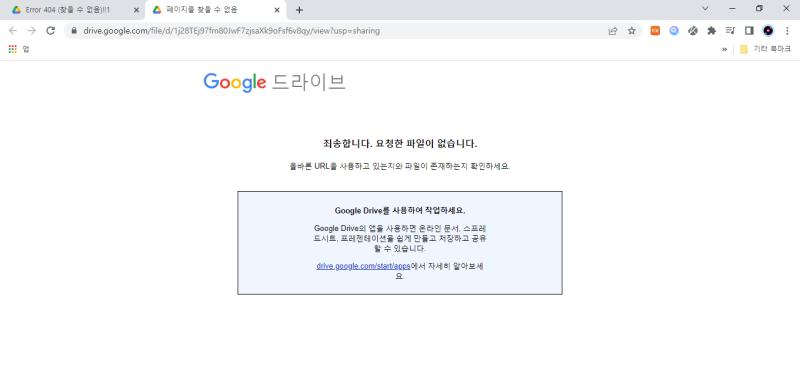Click the Google Drive logo
The width and height of the screenshot is (800, 375).
pos(274,82)
